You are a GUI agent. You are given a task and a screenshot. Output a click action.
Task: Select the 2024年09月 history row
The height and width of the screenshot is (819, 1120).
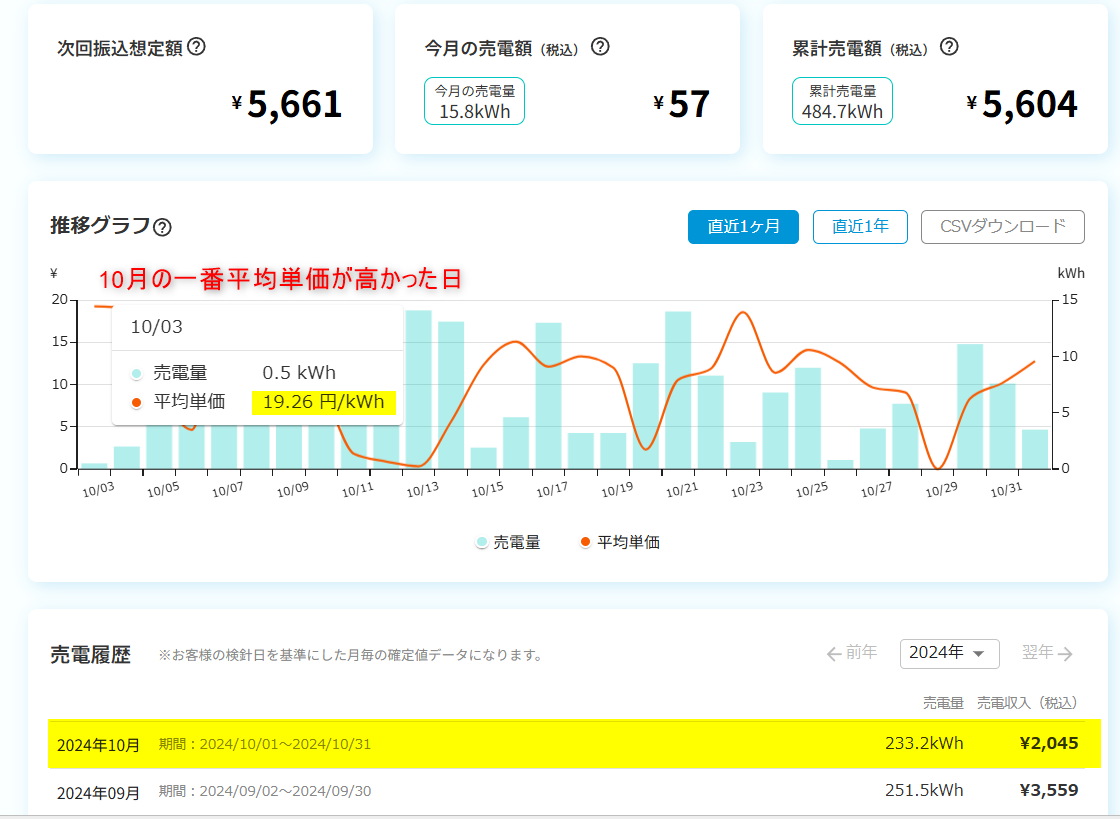pyautogui.click(x=566, y=791)
